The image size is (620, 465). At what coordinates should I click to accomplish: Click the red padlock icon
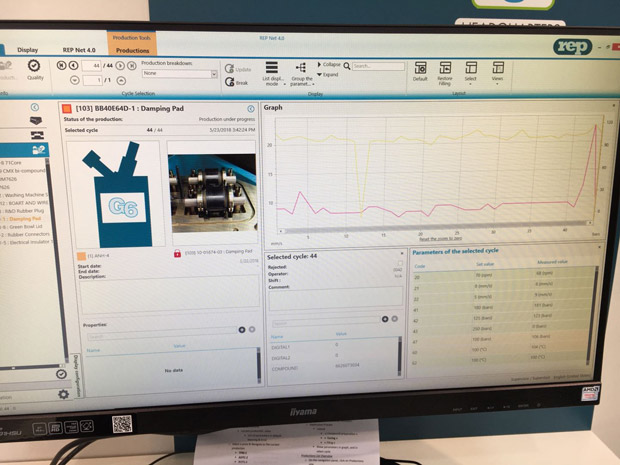[x=177, y=253]
